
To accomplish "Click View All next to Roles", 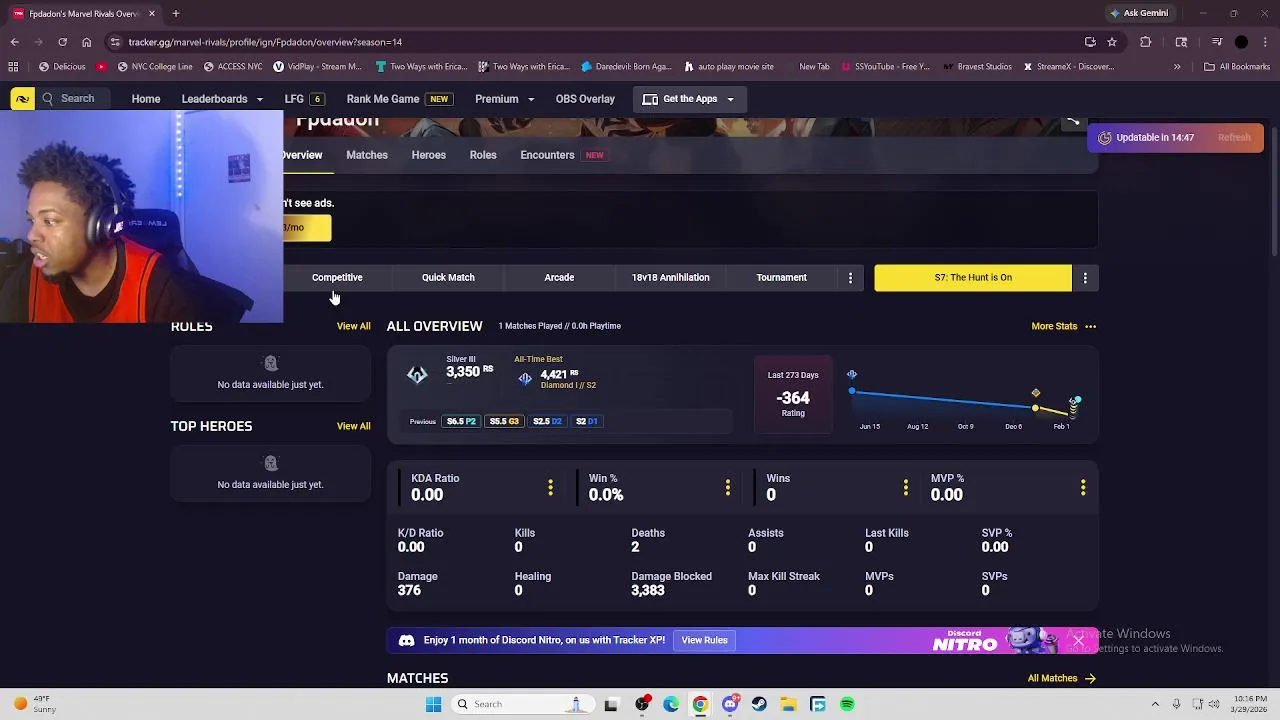I will click(353, 326).
